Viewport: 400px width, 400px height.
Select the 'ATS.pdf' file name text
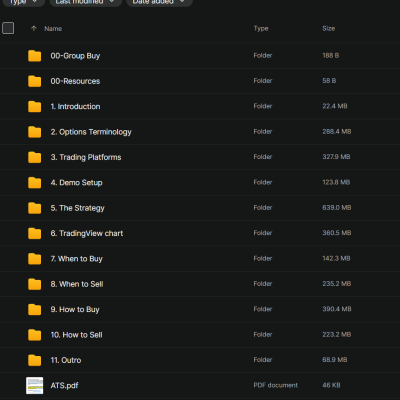tap(64, 386)
